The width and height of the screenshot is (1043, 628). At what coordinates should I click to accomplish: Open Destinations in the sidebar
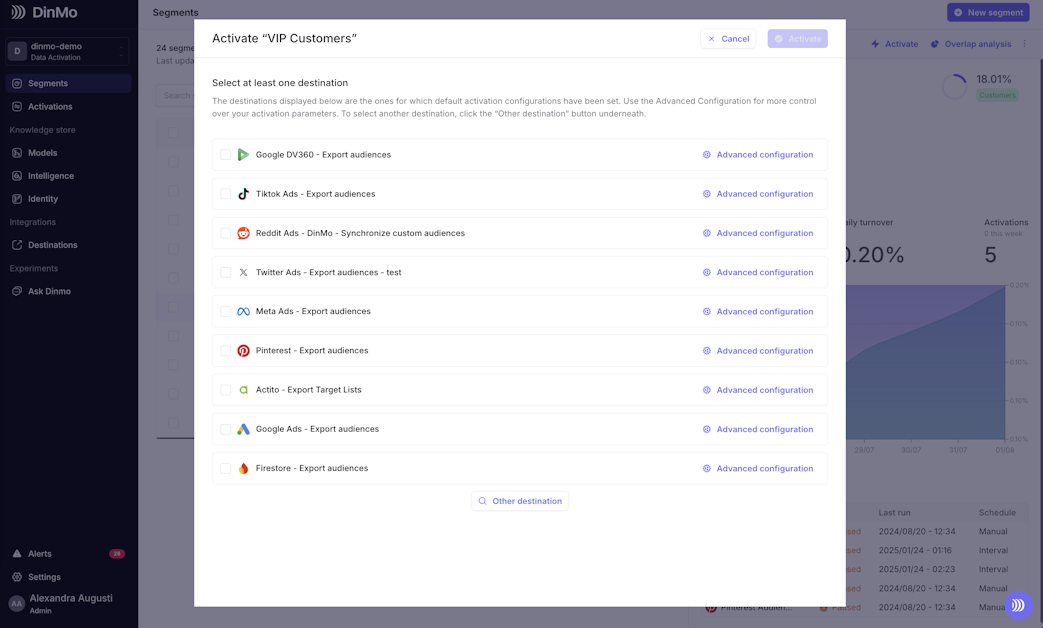pos(68,245)
